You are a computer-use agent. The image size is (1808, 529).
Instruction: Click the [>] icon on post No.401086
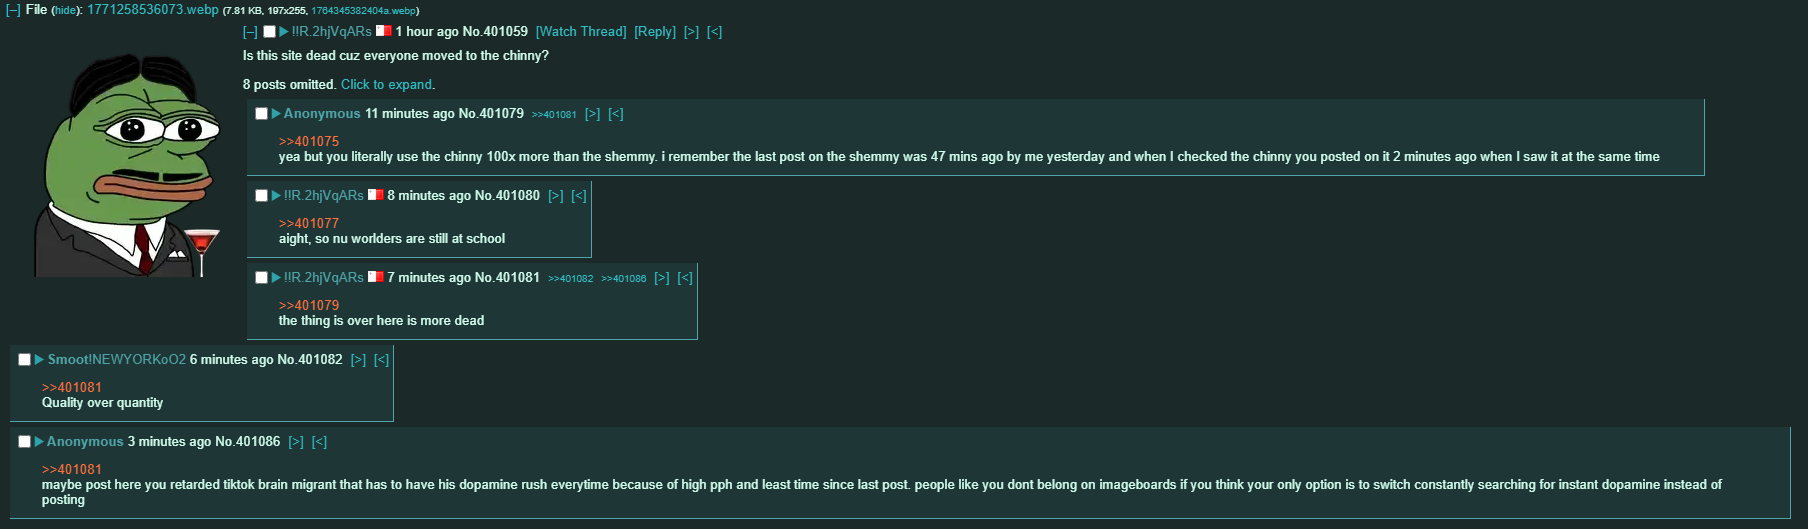pyautogui.click(x=296, y=442)
